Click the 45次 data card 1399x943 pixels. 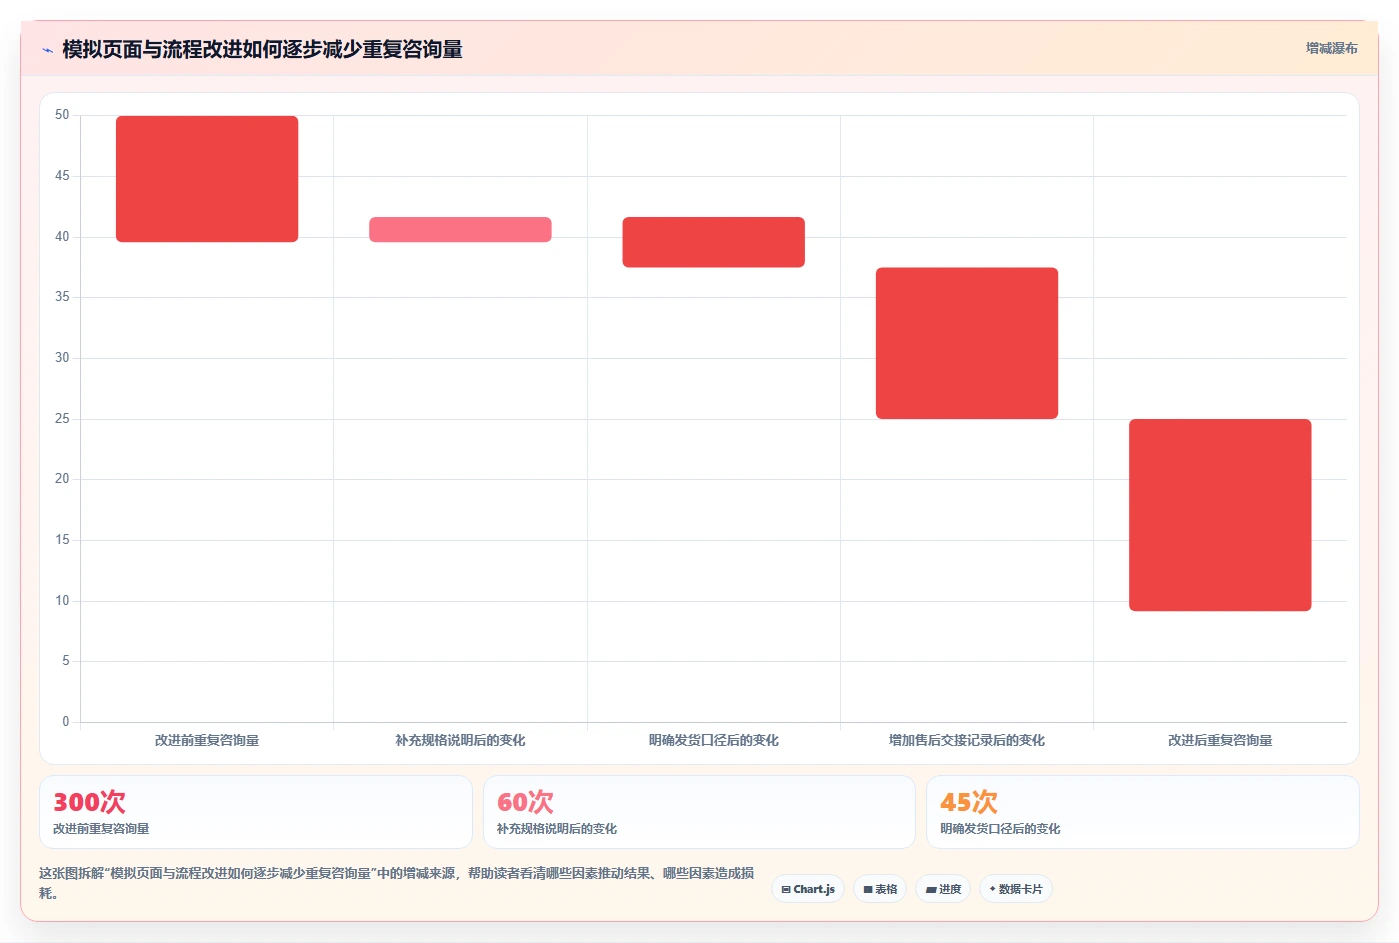click(x=1142, y=812)
